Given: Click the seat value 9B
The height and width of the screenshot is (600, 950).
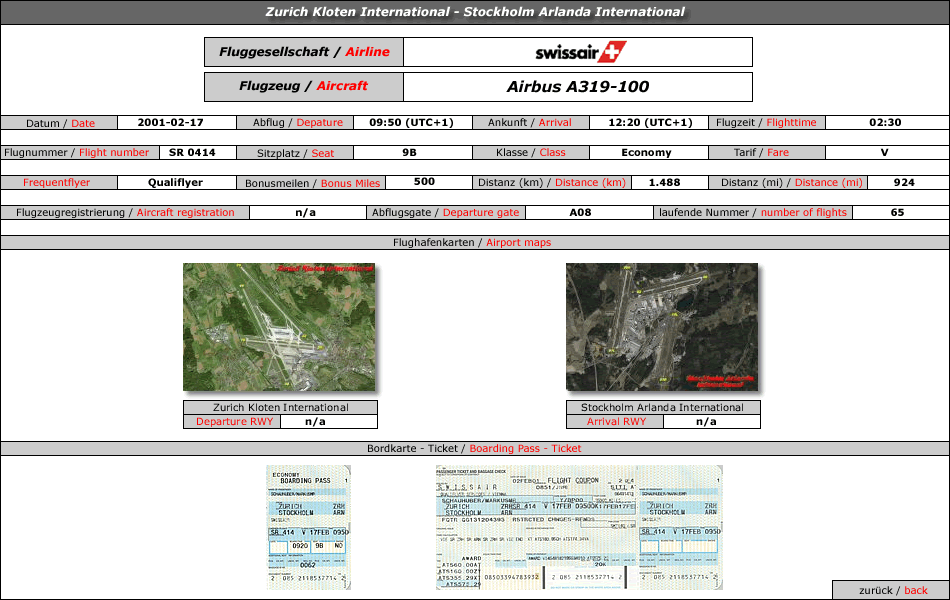Looking at the screenshot, I should [410, 152].
